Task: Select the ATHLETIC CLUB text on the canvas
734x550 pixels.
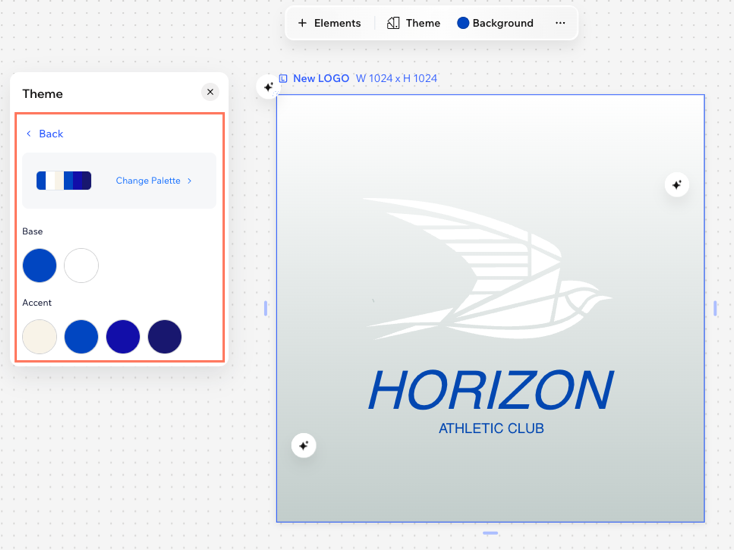Action: [x=491, y=428]
